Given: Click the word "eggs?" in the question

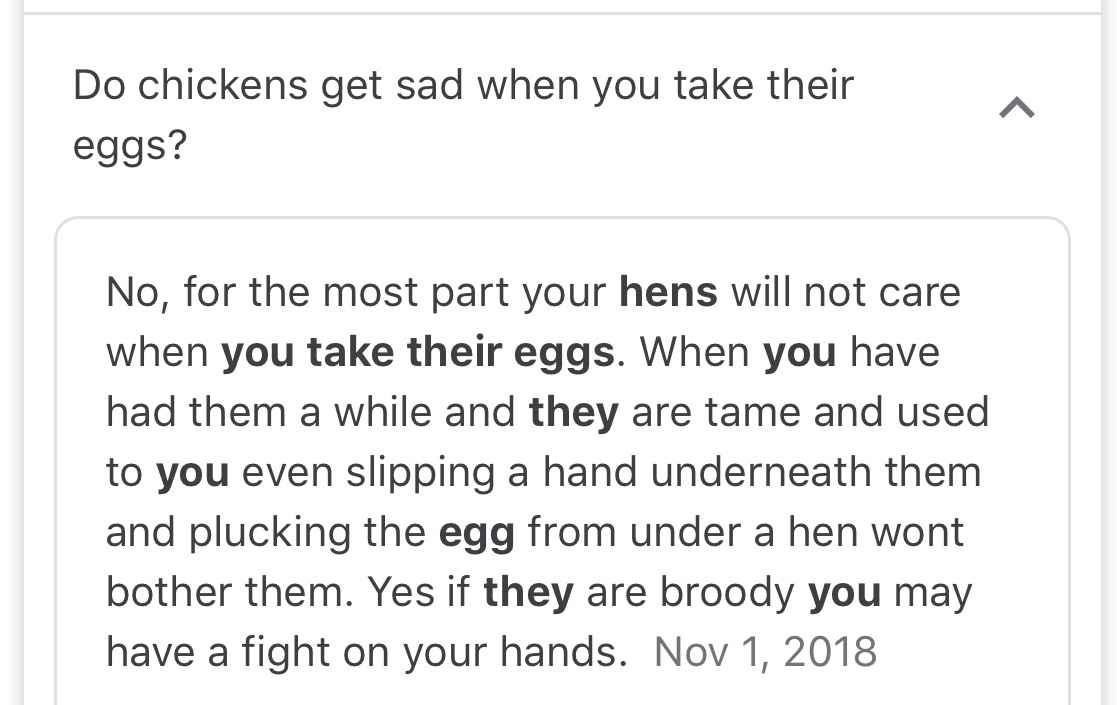Looking at the screenshot, I should coord(130,146).
